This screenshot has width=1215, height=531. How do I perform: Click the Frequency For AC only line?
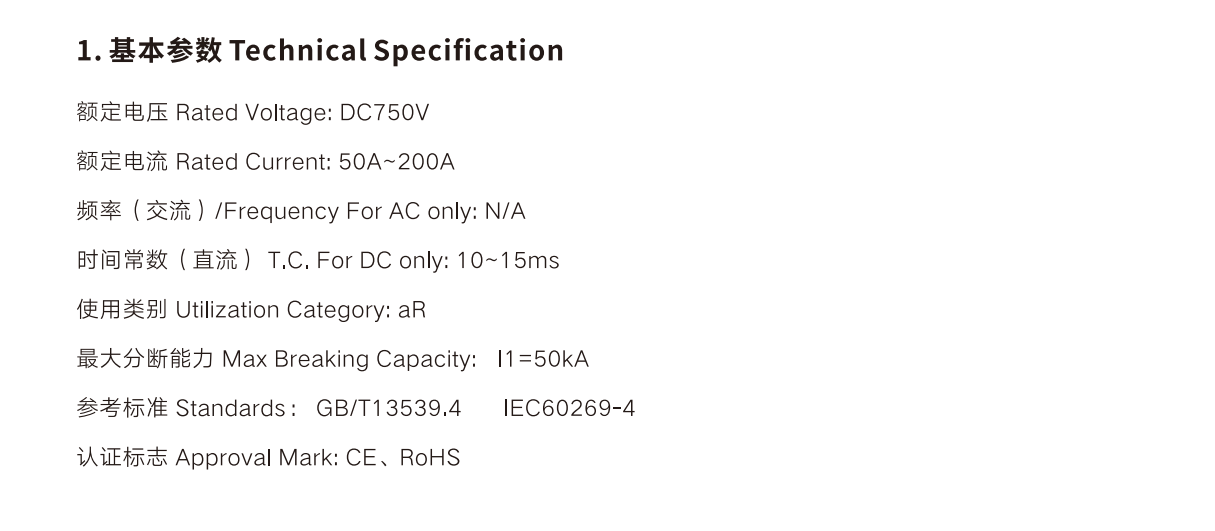click(x=301, y=212)
